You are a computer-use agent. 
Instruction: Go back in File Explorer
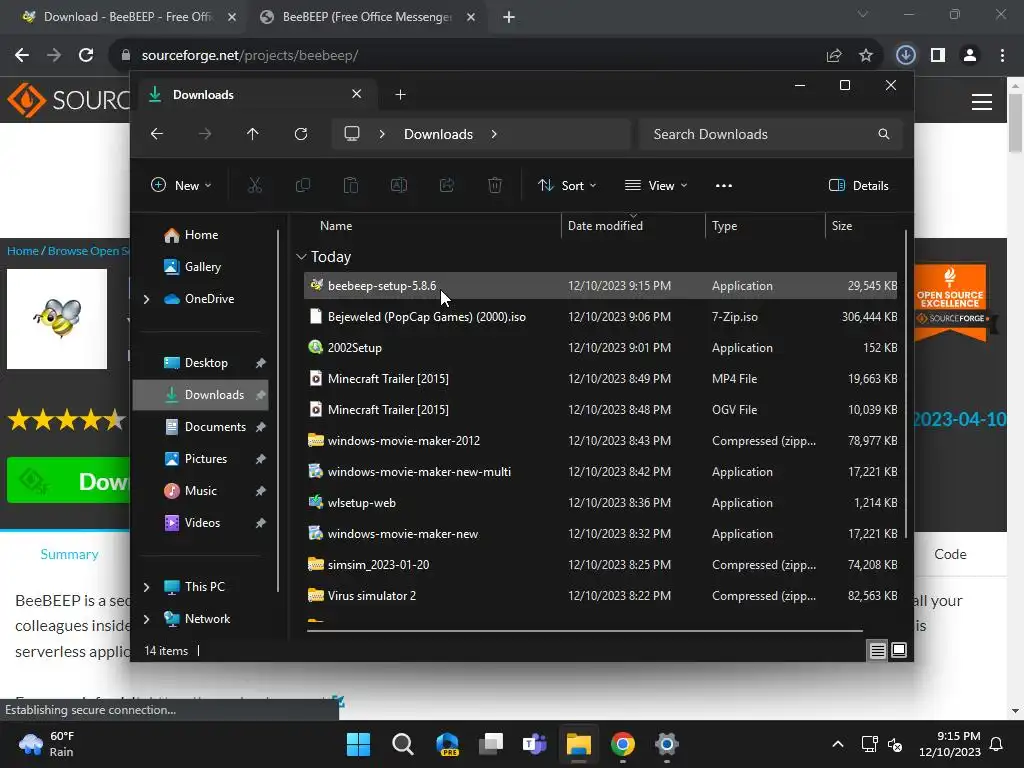click(157, 134)
